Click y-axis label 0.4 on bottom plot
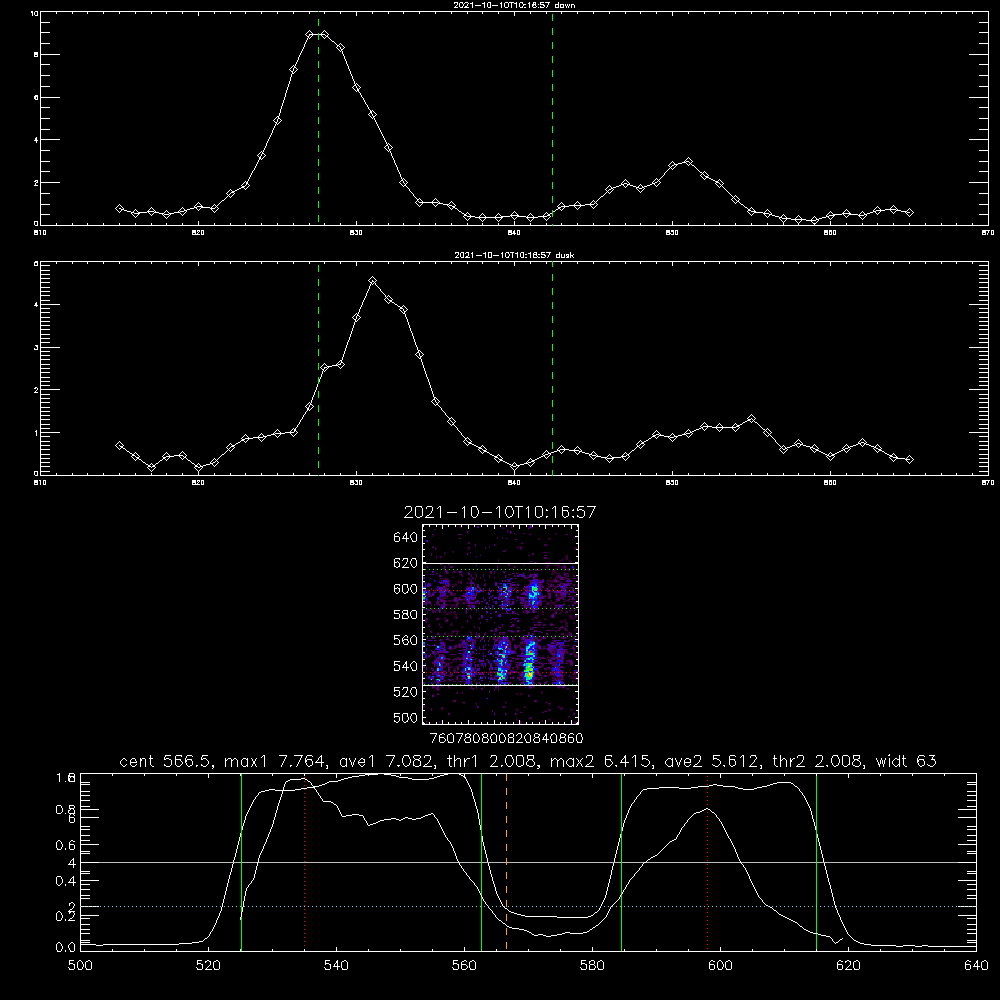Image resolution: width=1000 pixels, height=1000 pixels. (x=66, y=881)
